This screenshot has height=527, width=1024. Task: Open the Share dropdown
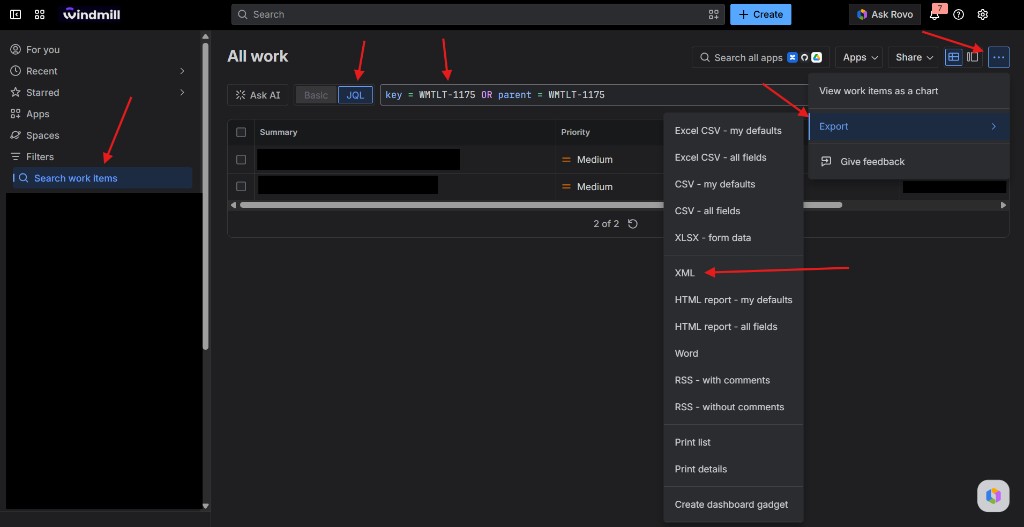pos(914,57)
